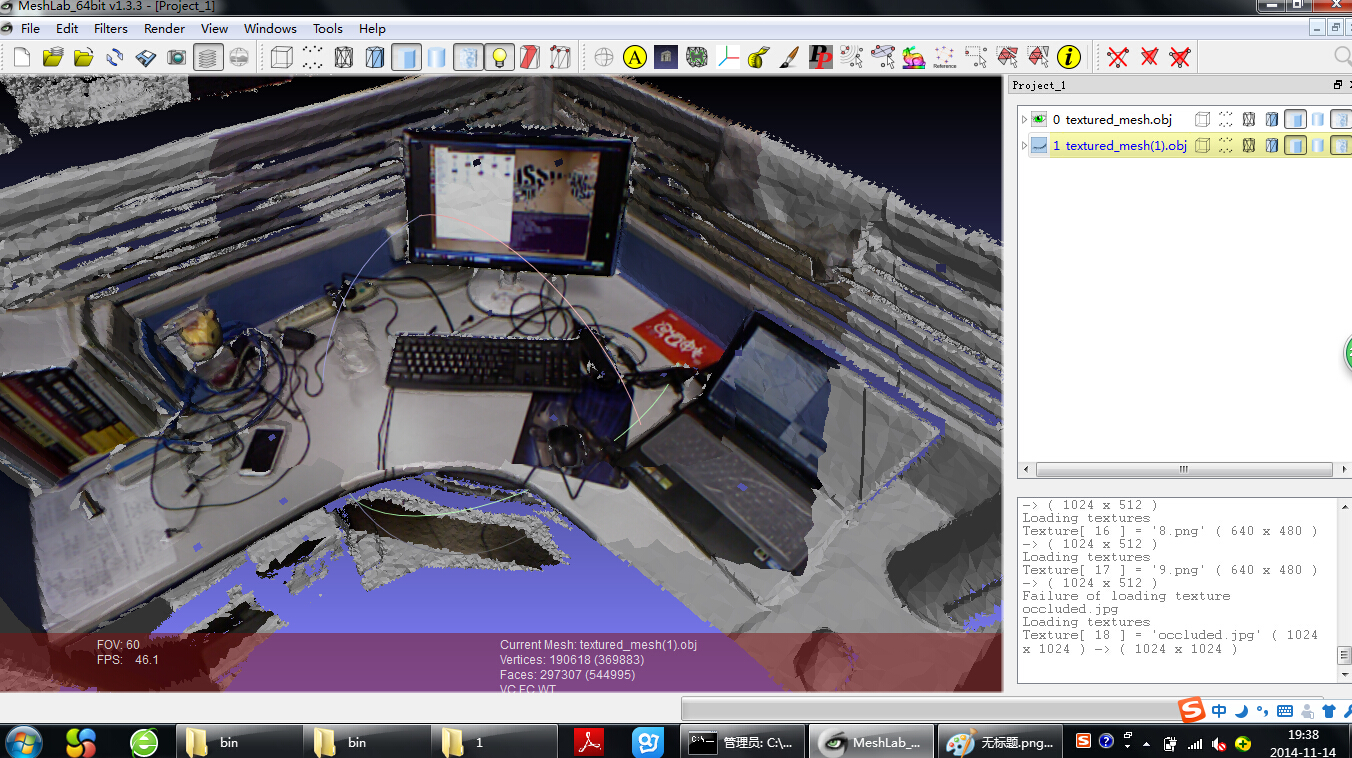This screenshot has width=1352, height=758.
Task: Toggle visibility of layer textured_mesh(1).obj
Action: 1039,145
